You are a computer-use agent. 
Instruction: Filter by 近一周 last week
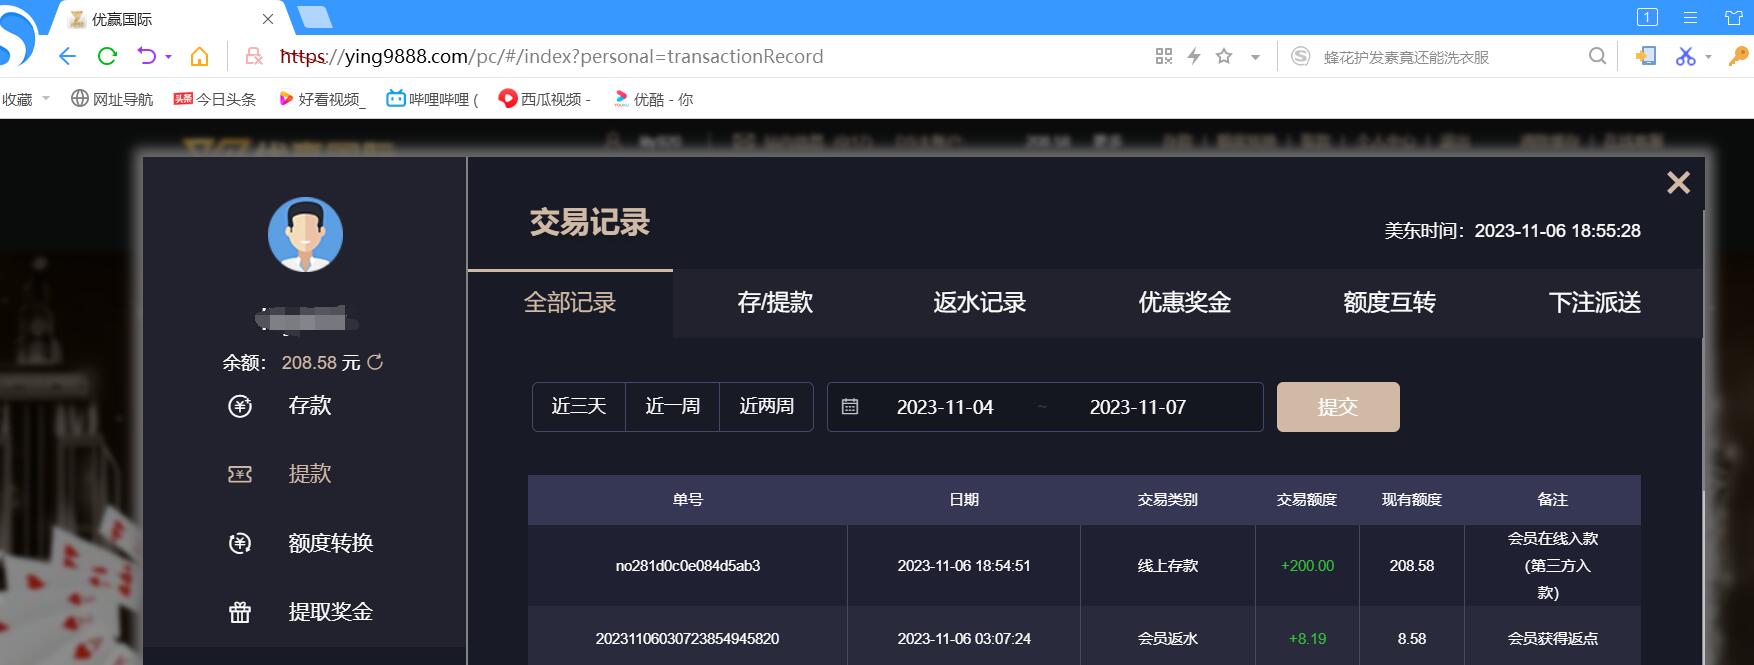coord(672,407)
